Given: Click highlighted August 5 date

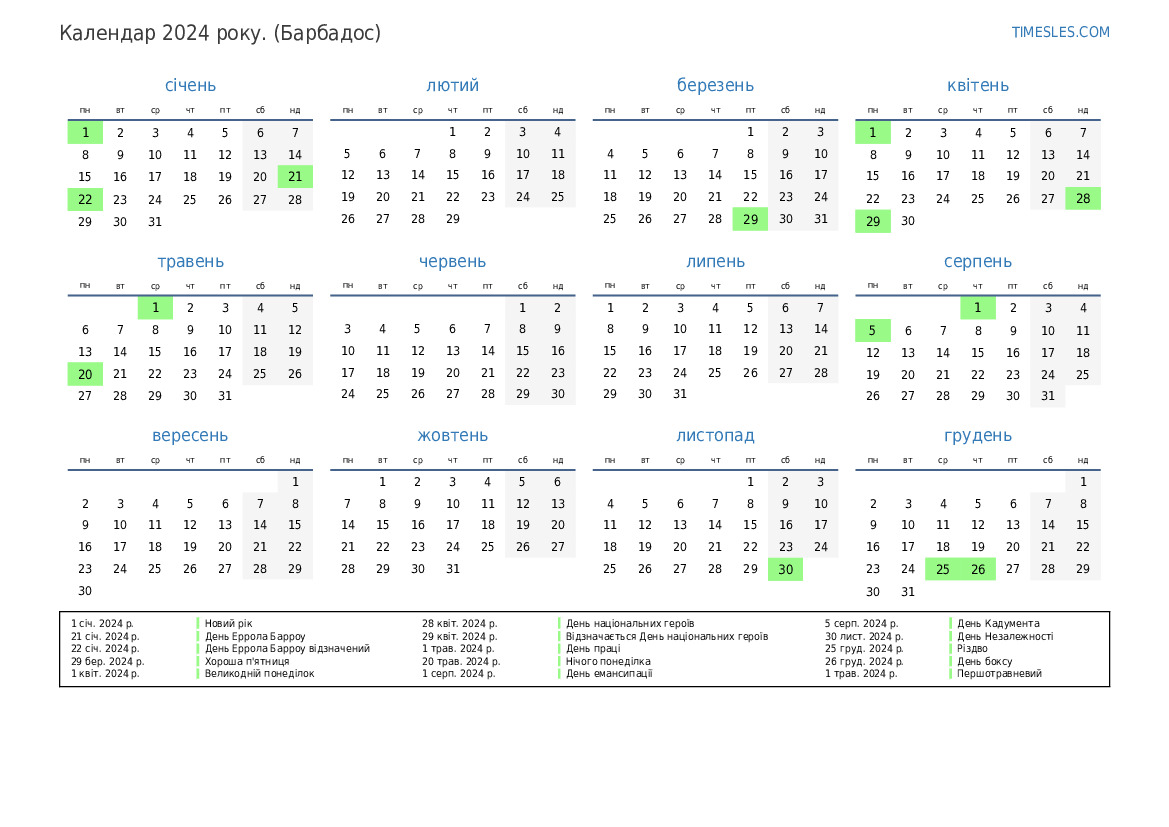Looking at the screenshot, I should [873, 330].
